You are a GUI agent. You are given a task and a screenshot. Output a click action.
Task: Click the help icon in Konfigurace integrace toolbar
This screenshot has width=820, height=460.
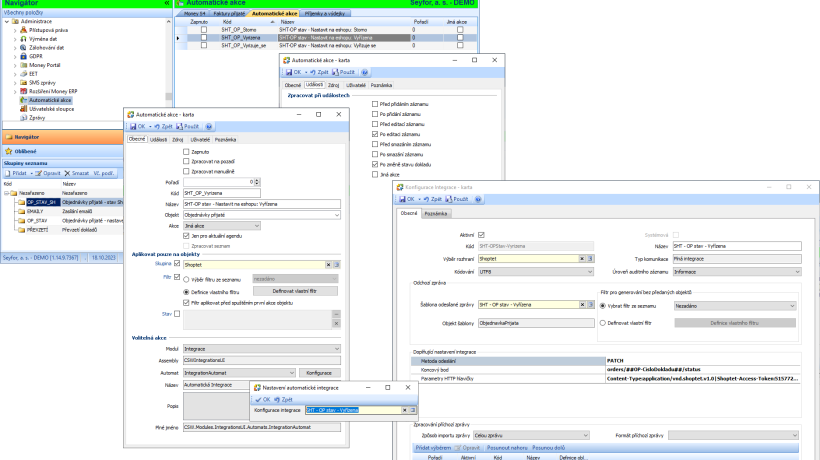(478, 199)
